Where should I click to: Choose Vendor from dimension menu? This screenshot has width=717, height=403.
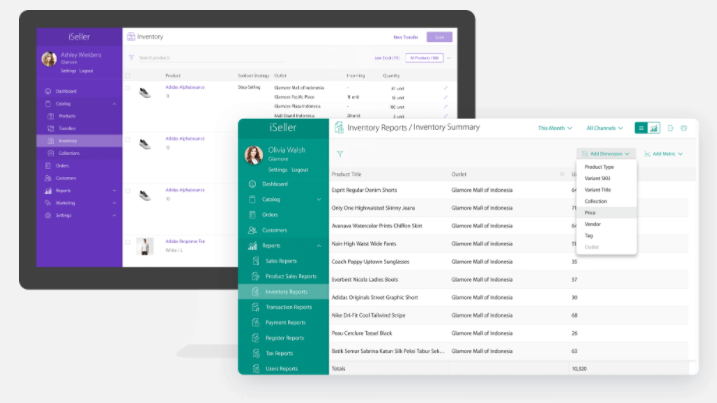pos(606,224)
